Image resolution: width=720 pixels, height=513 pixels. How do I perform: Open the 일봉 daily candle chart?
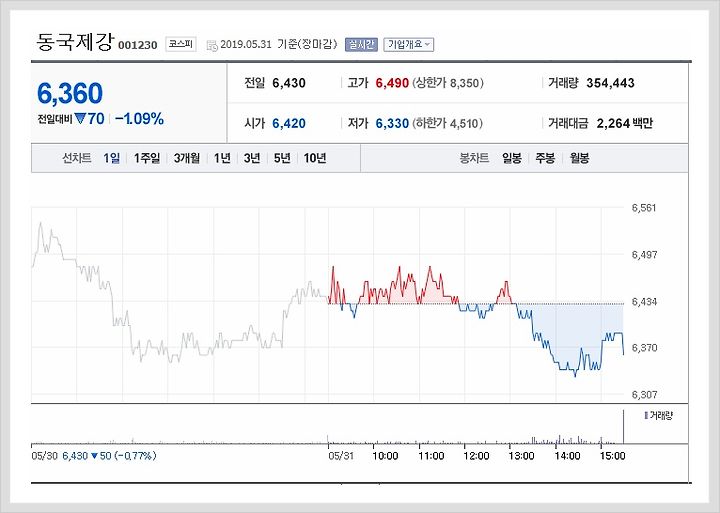pos(512,158)
